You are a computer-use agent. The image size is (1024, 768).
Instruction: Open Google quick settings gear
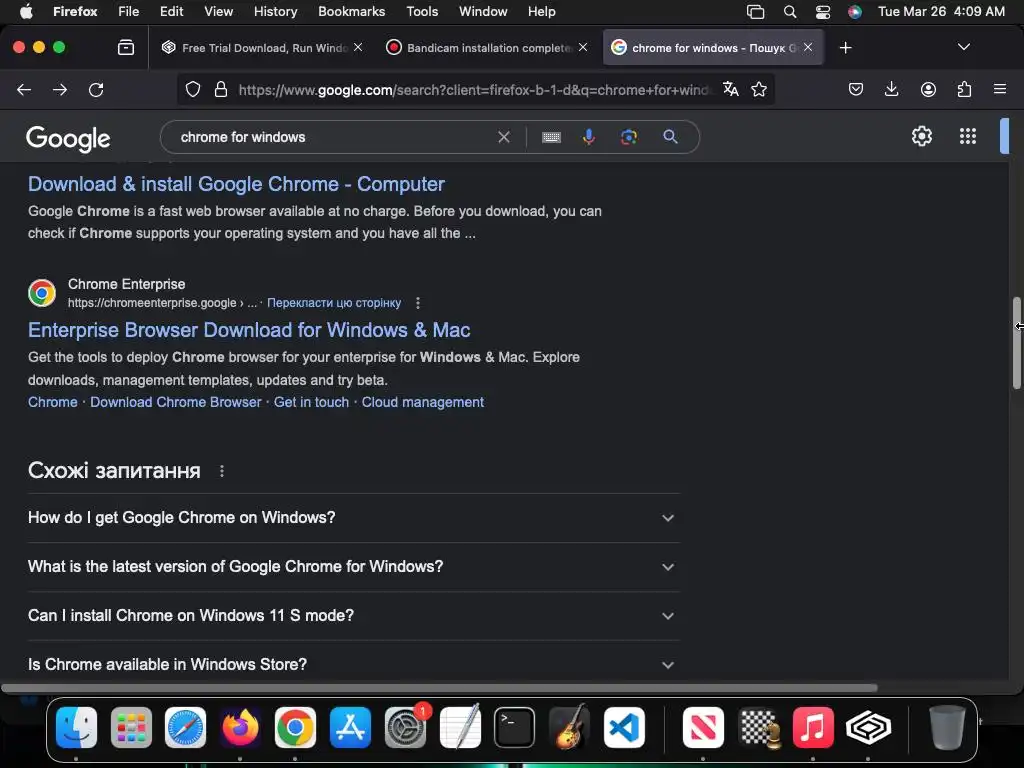point(921,136)
